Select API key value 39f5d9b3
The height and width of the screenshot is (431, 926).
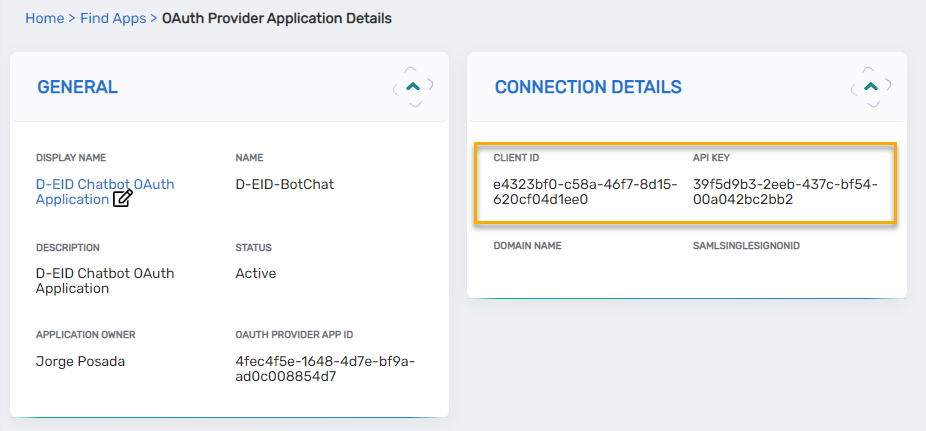click(785, 192)
